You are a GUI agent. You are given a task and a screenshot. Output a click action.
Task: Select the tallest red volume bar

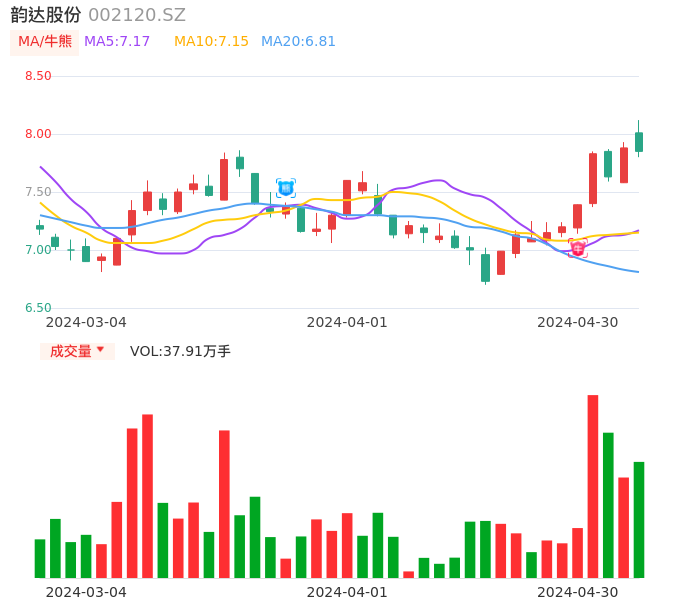[x=593, y=486]
